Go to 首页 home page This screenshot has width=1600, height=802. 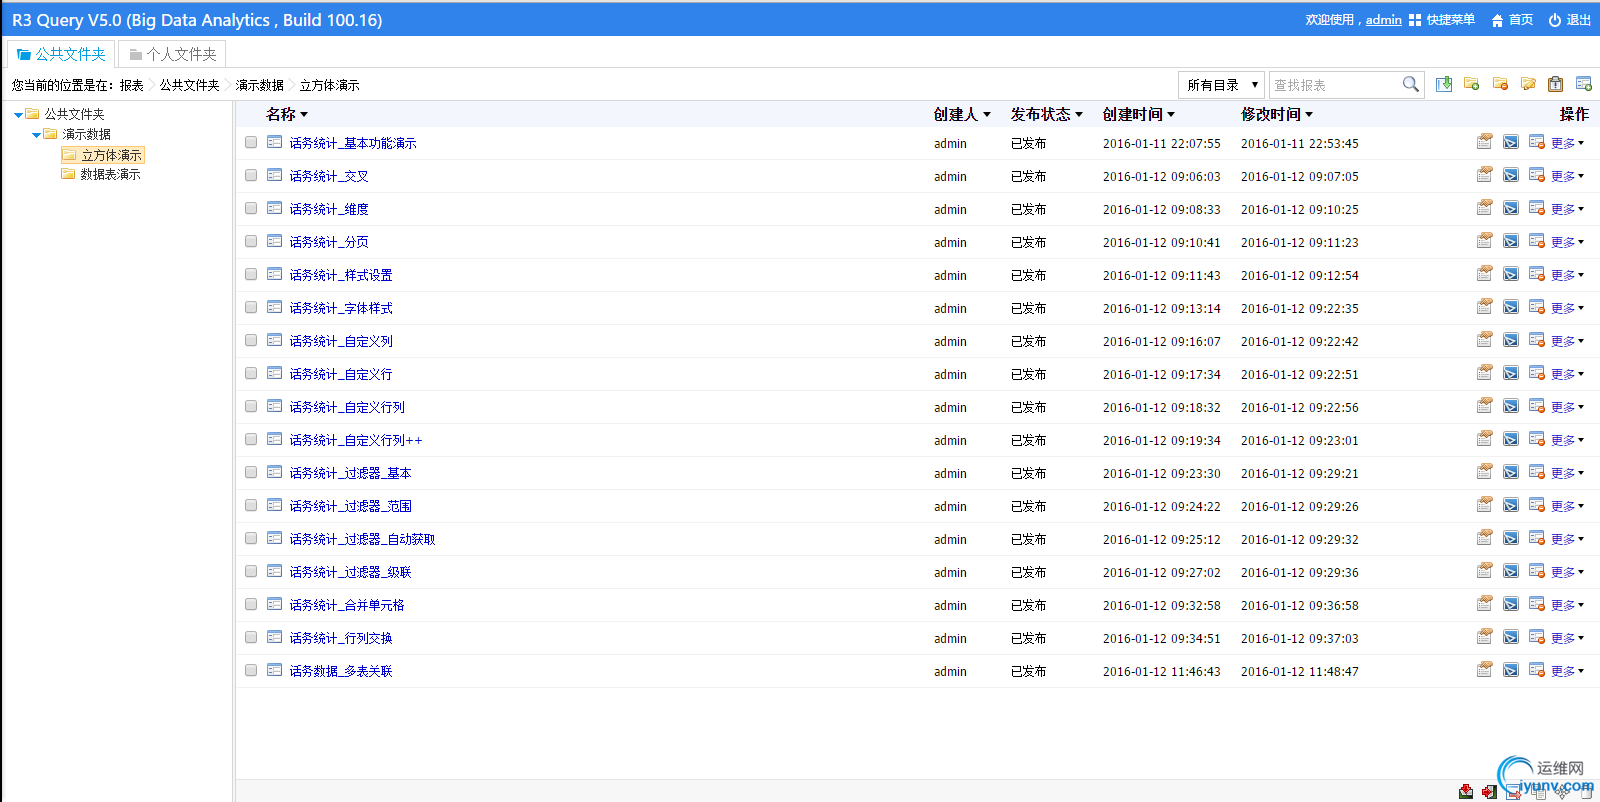[x=1512, y=20]
